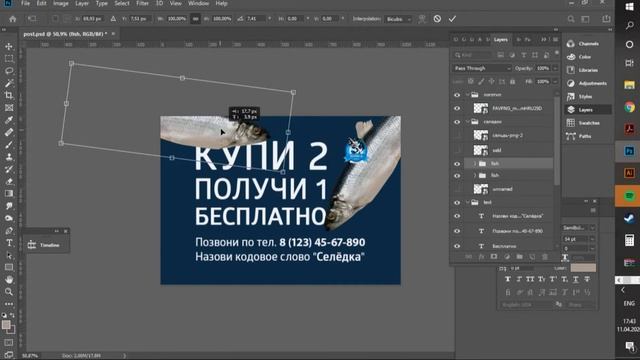Viewport: 640px width, 360px height.
Task: Select the Brush tool
Action: tap(9, 144)
